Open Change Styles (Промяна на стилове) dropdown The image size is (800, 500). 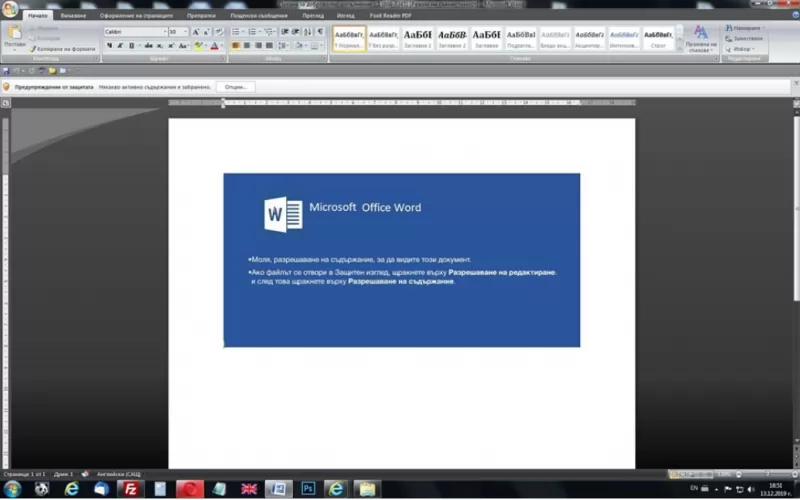pos(701,39)
